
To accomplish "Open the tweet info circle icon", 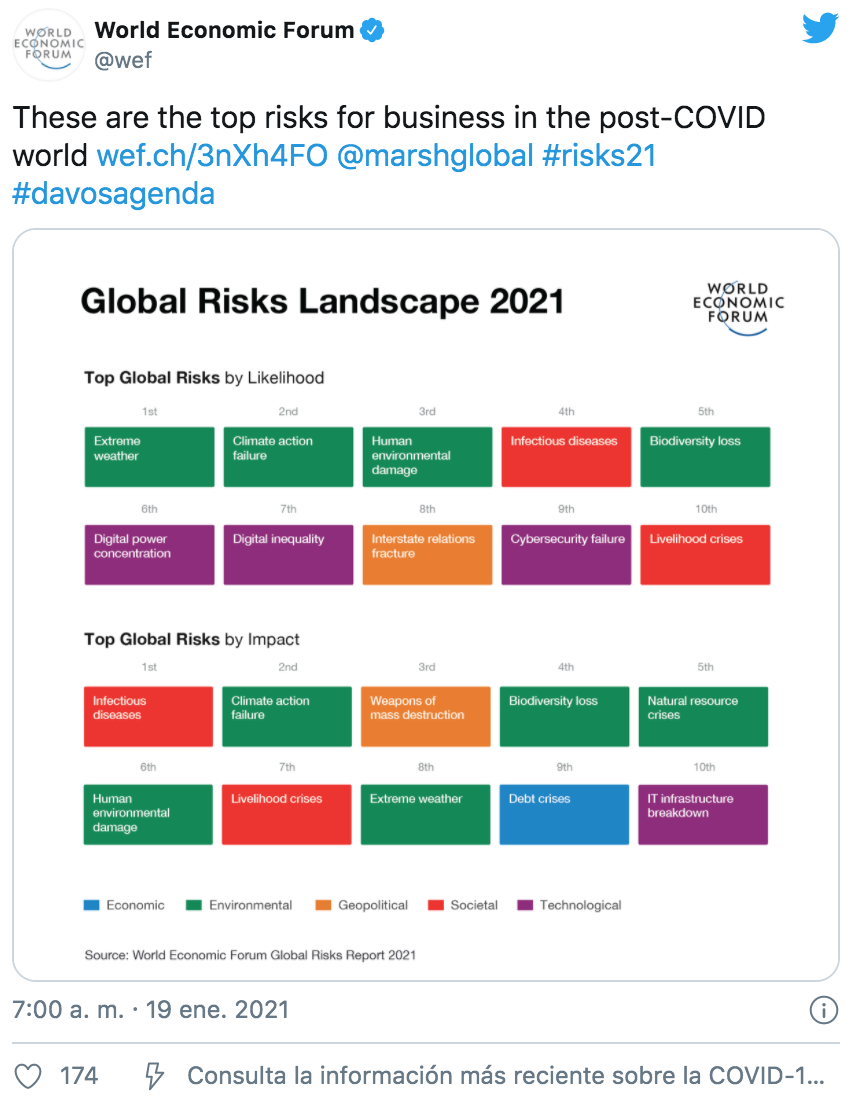I will pos(824,1010).
